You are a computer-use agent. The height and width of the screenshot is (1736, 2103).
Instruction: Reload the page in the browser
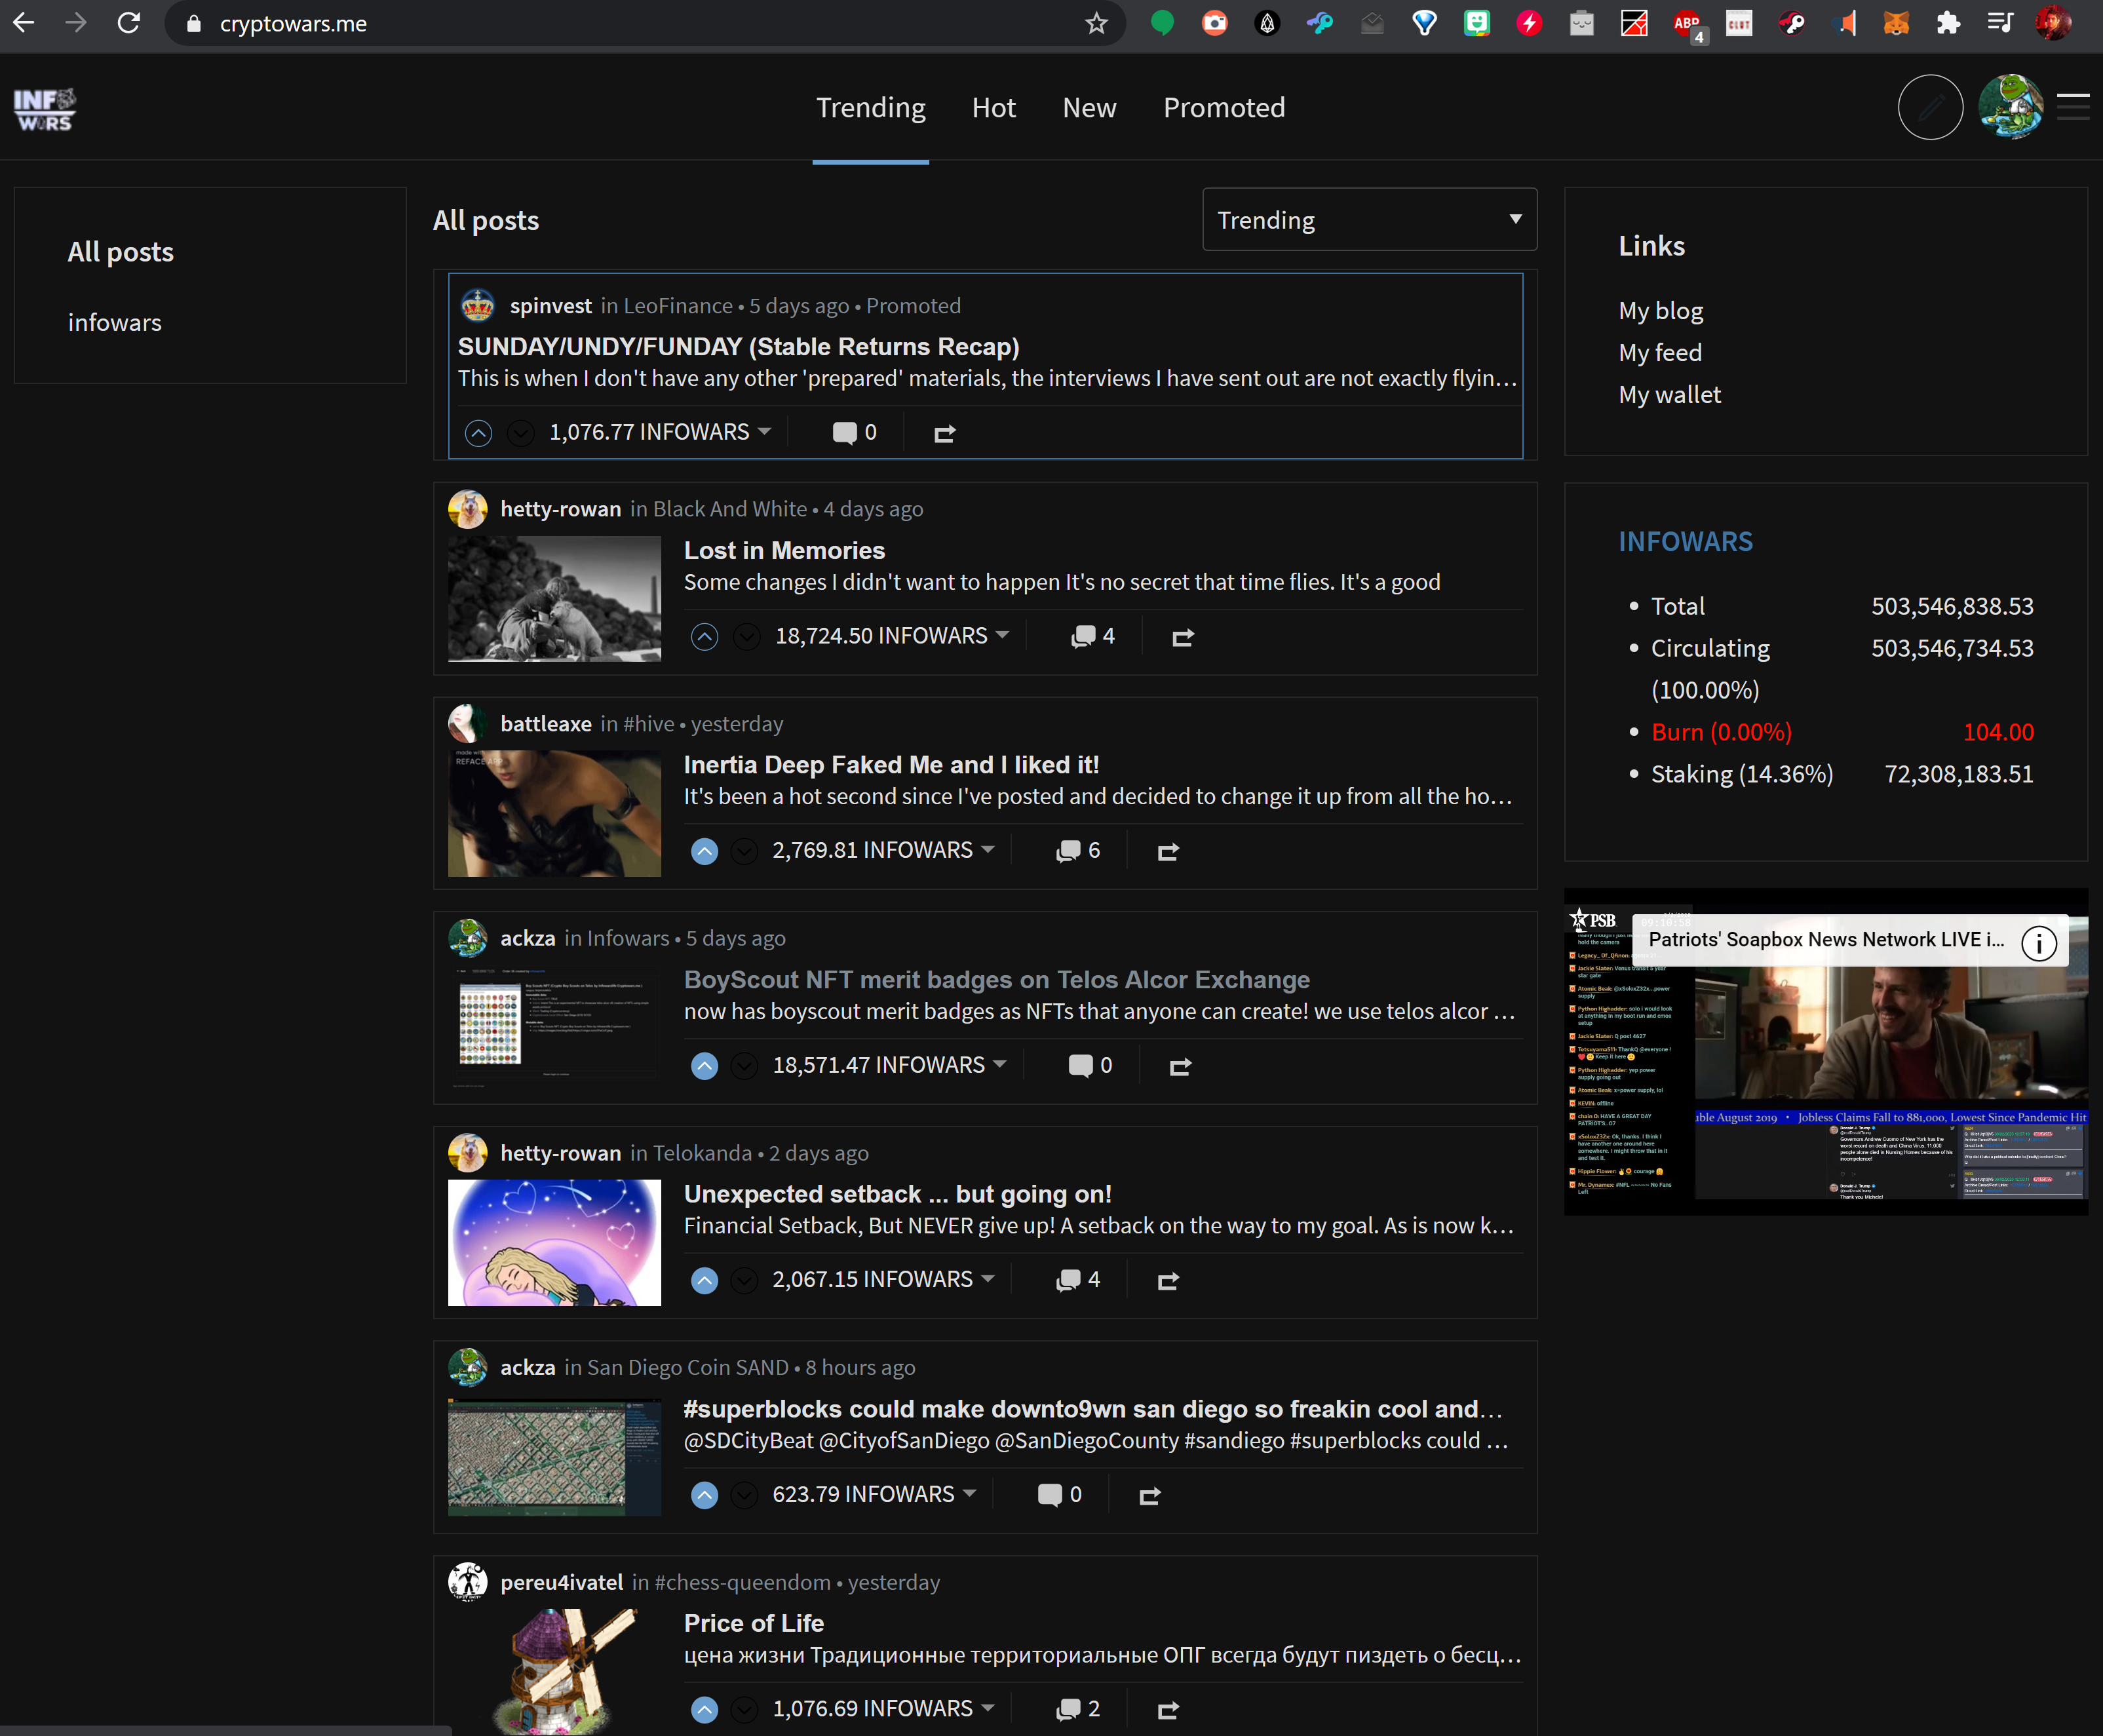click(x=129, y=23)
